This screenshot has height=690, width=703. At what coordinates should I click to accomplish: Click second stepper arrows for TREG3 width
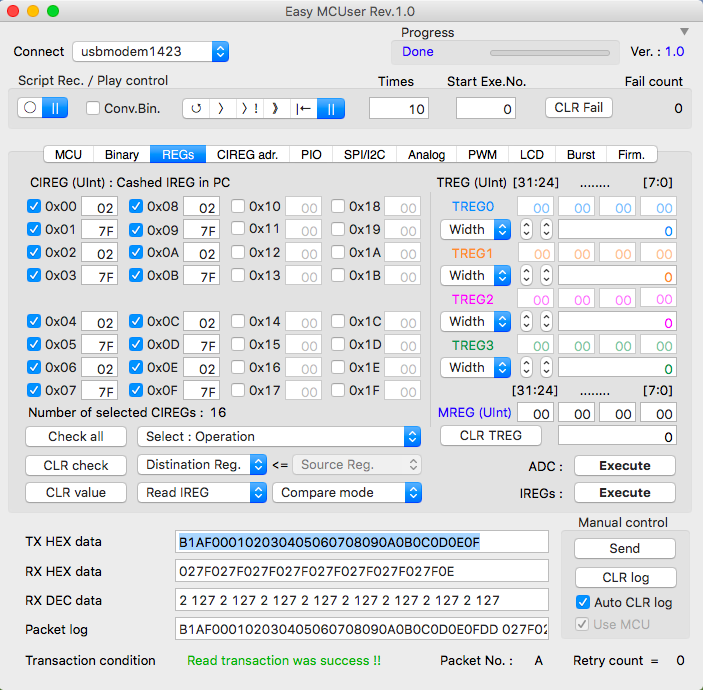pyautogui.click(x=546, y=368)
